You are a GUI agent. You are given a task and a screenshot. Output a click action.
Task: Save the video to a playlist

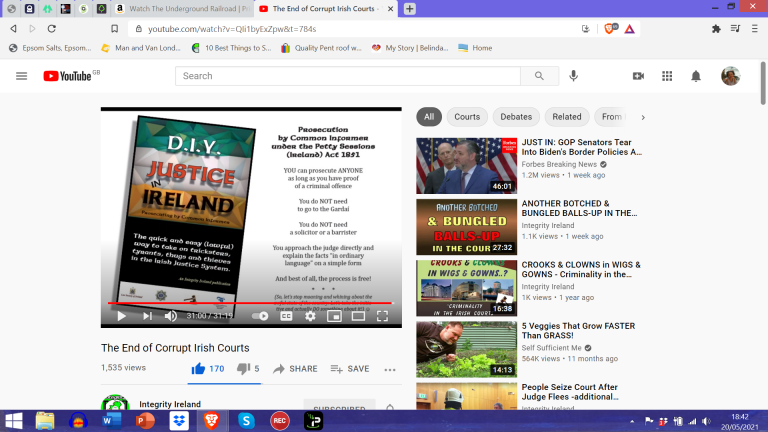(350, 368)
